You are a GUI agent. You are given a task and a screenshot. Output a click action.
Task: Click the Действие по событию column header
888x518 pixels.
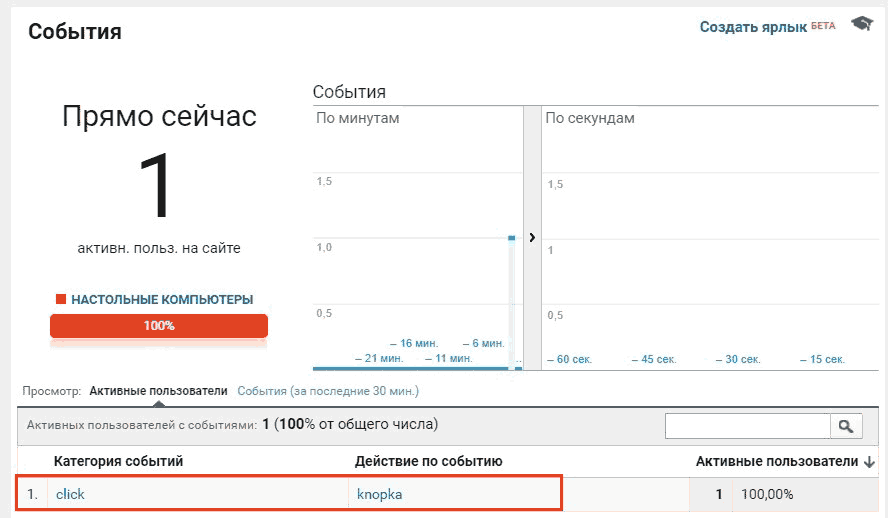click(429, 461)
